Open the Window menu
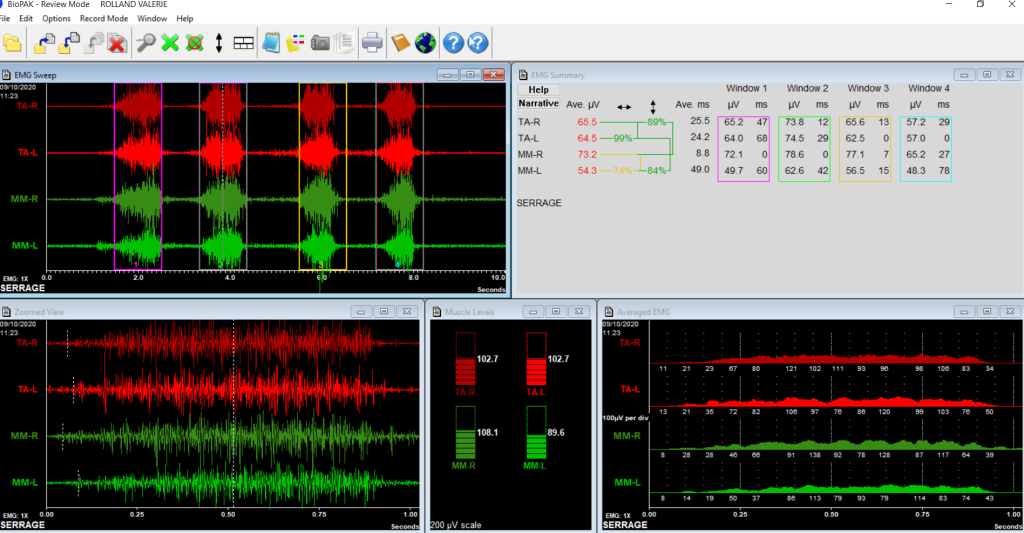The height and width of the screenshot is (533, 1024). click(x=152, y=18)
